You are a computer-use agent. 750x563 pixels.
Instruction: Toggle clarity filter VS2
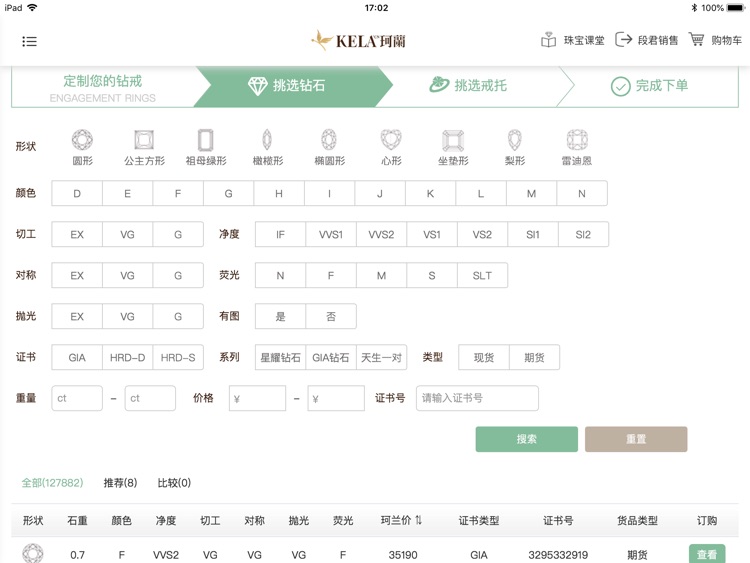click(482, 234)
